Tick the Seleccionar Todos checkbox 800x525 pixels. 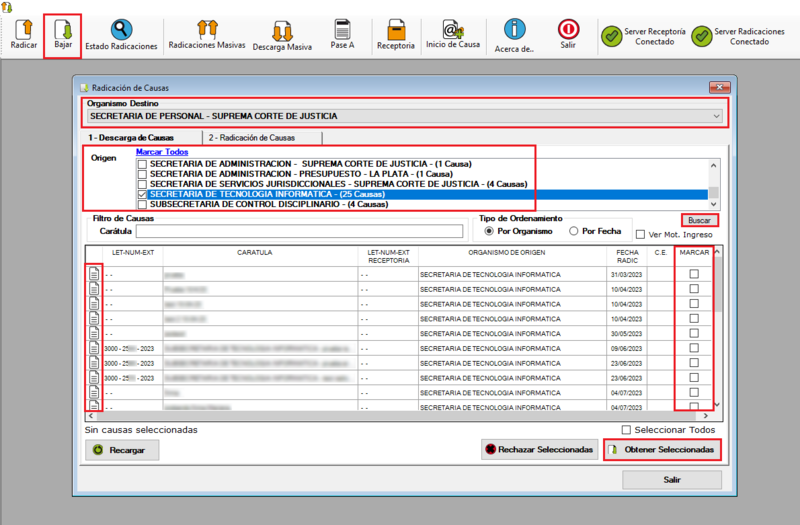coord(626,430)
